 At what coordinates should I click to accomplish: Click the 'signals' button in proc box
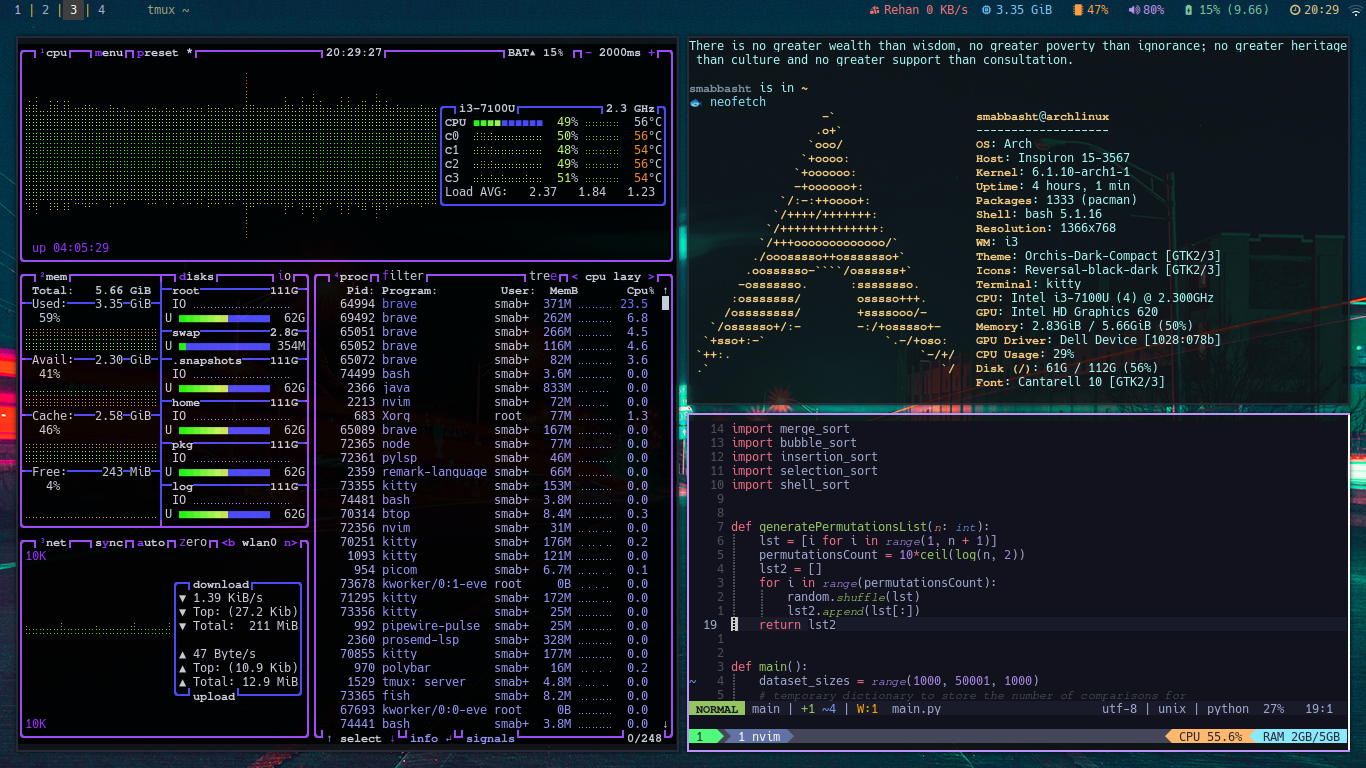pos(490,738)
